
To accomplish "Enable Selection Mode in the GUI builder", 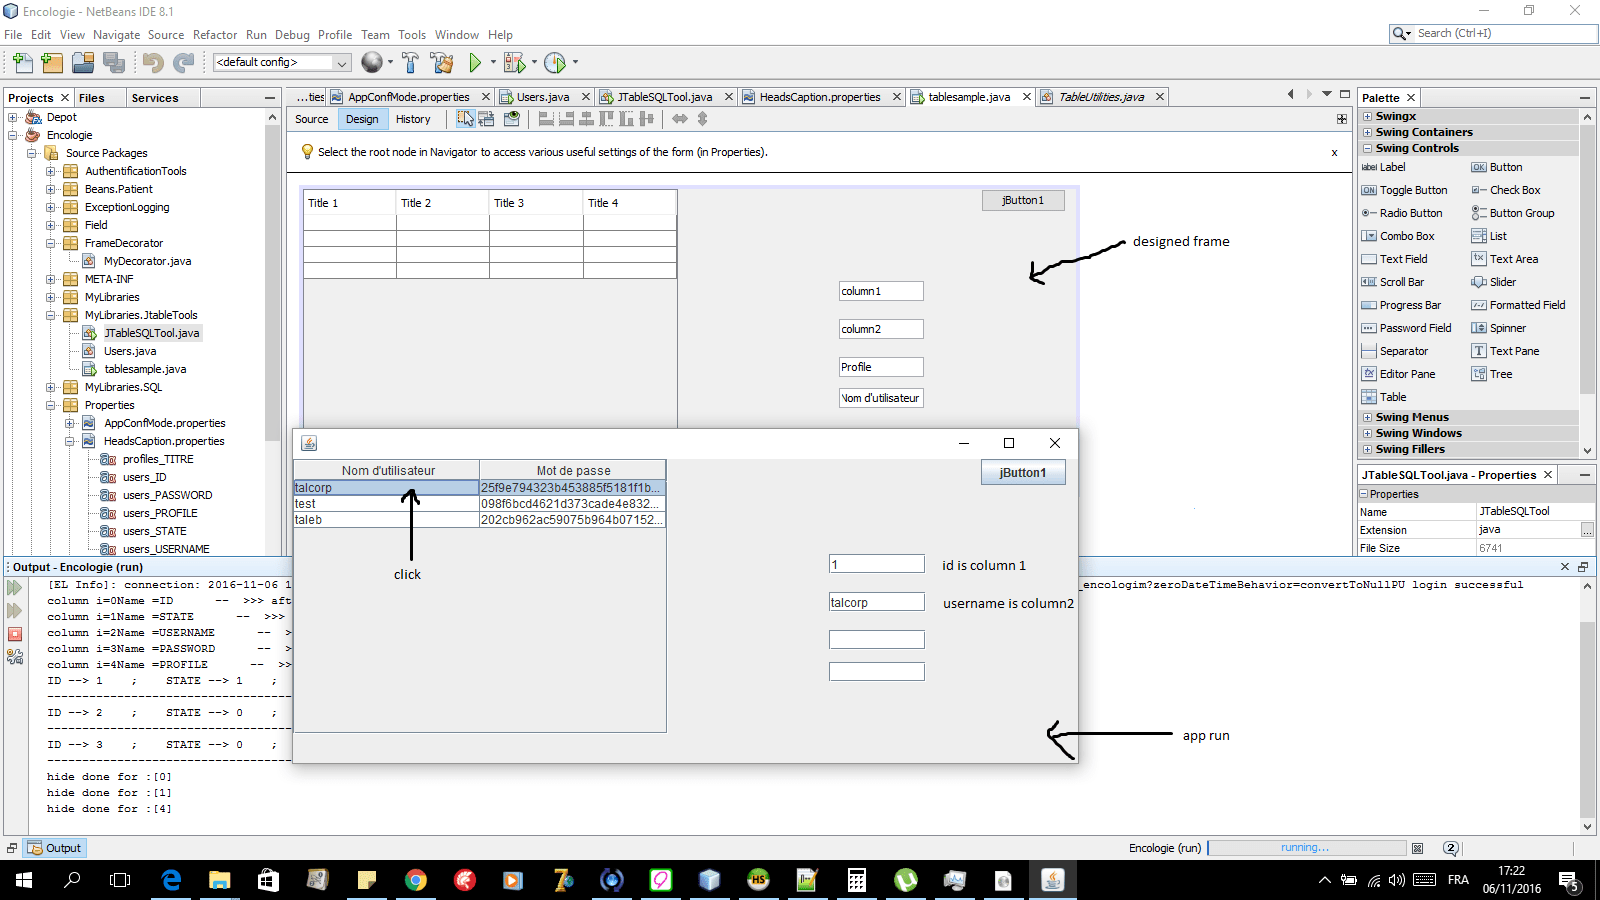I will pos(464,118).
